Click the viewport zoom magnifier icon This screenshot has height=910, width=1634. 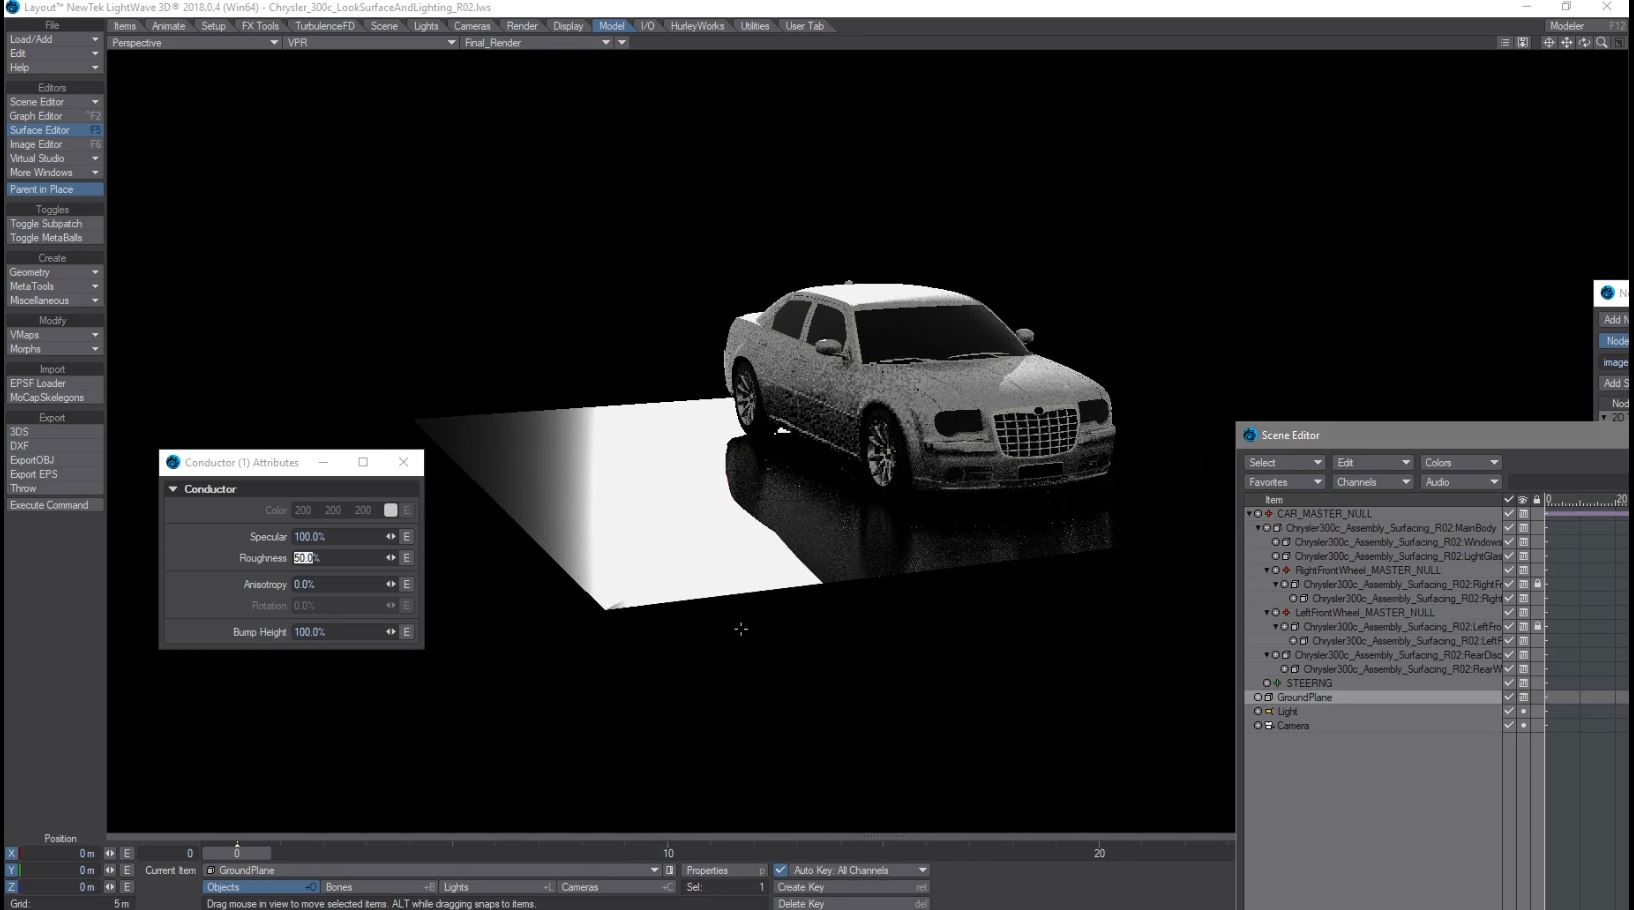1602,43
